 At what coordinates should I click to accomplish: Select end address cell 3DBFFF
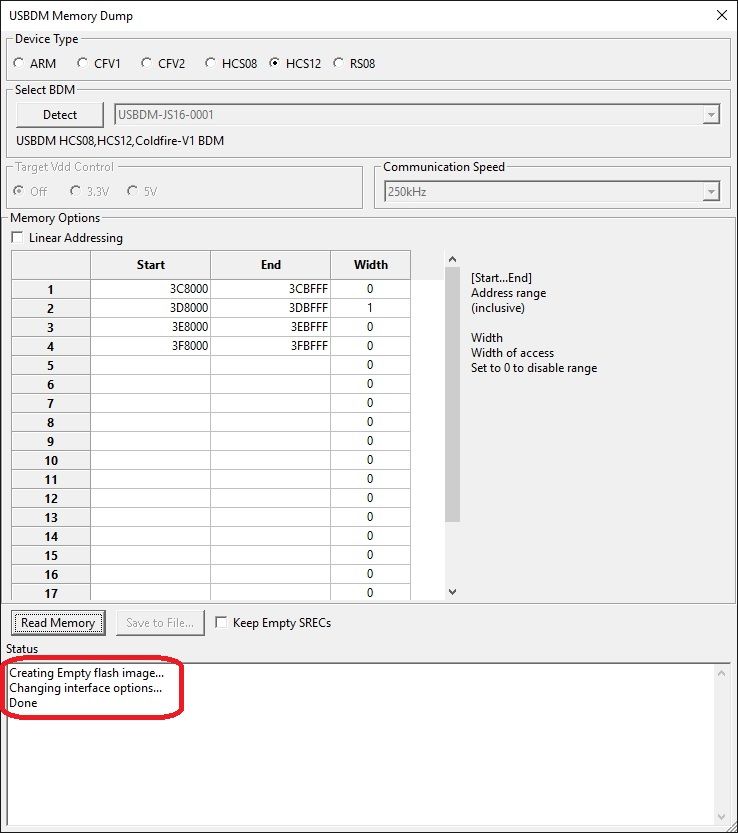[x=270, y=308]
